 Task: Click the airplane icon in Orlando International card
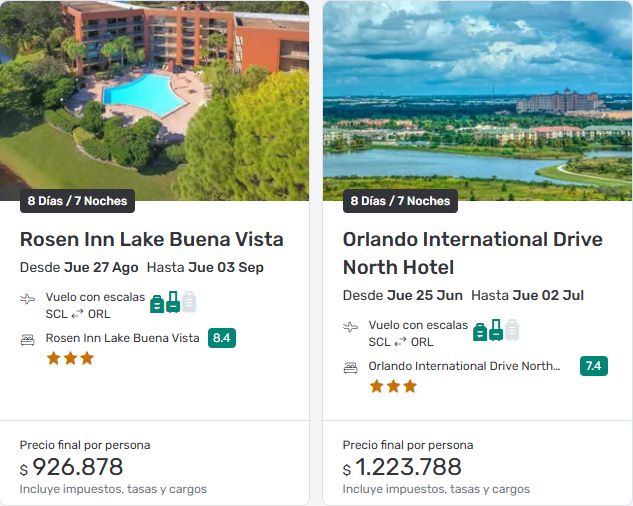click(350, 327)
